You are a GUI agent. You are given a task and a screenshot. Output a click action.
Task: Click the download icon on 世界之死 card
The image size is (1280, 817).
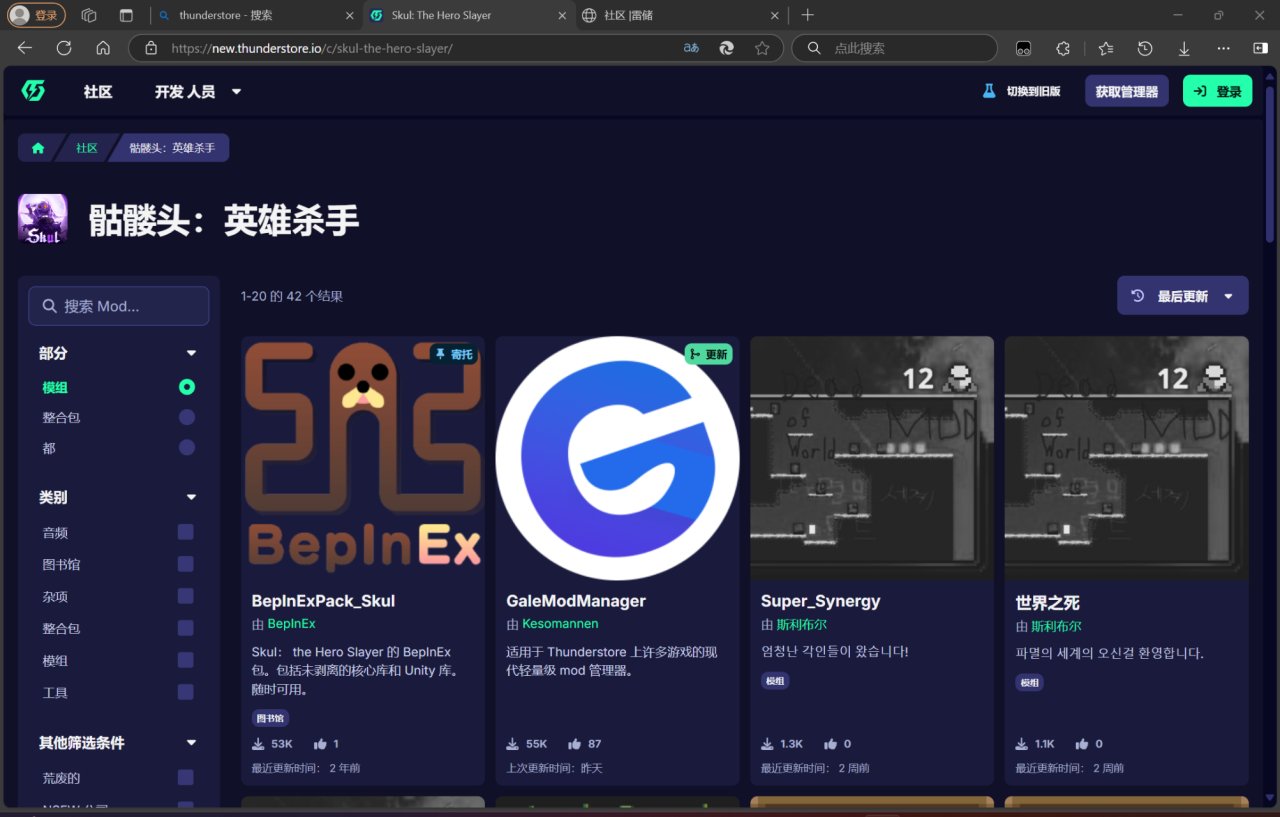[1022, 744]
